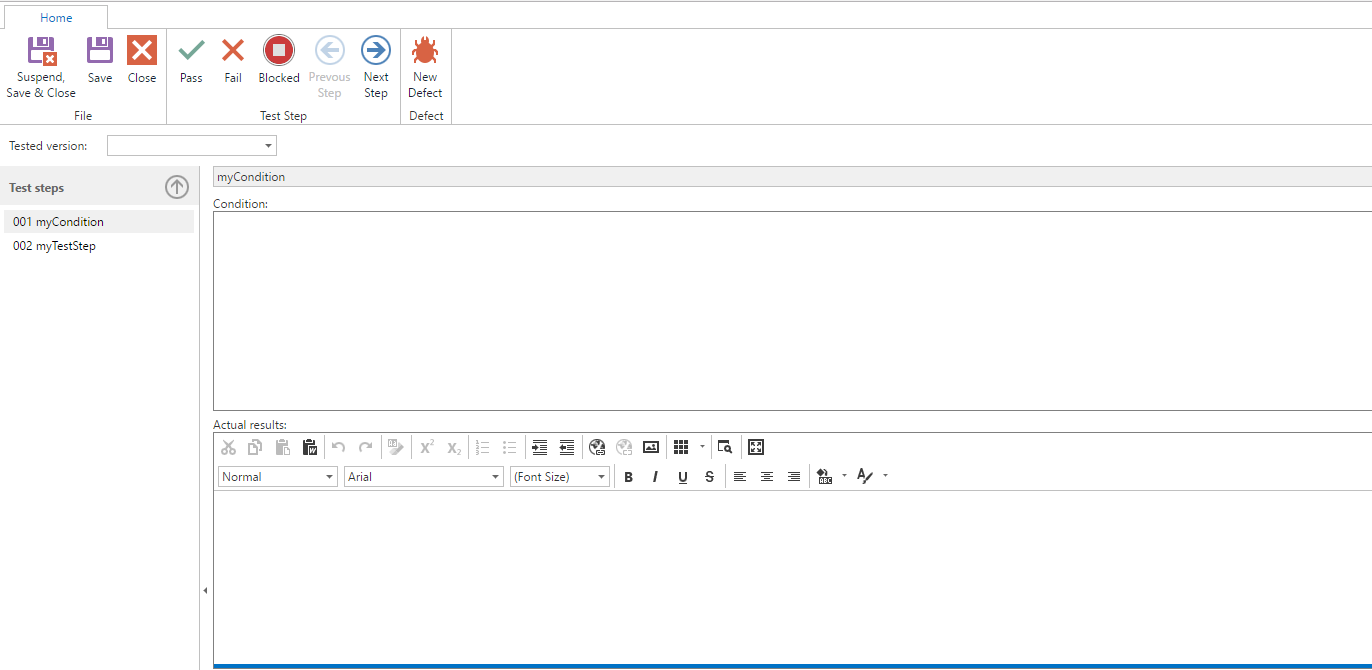Insert hyperlink using the globe link icon

597,447
